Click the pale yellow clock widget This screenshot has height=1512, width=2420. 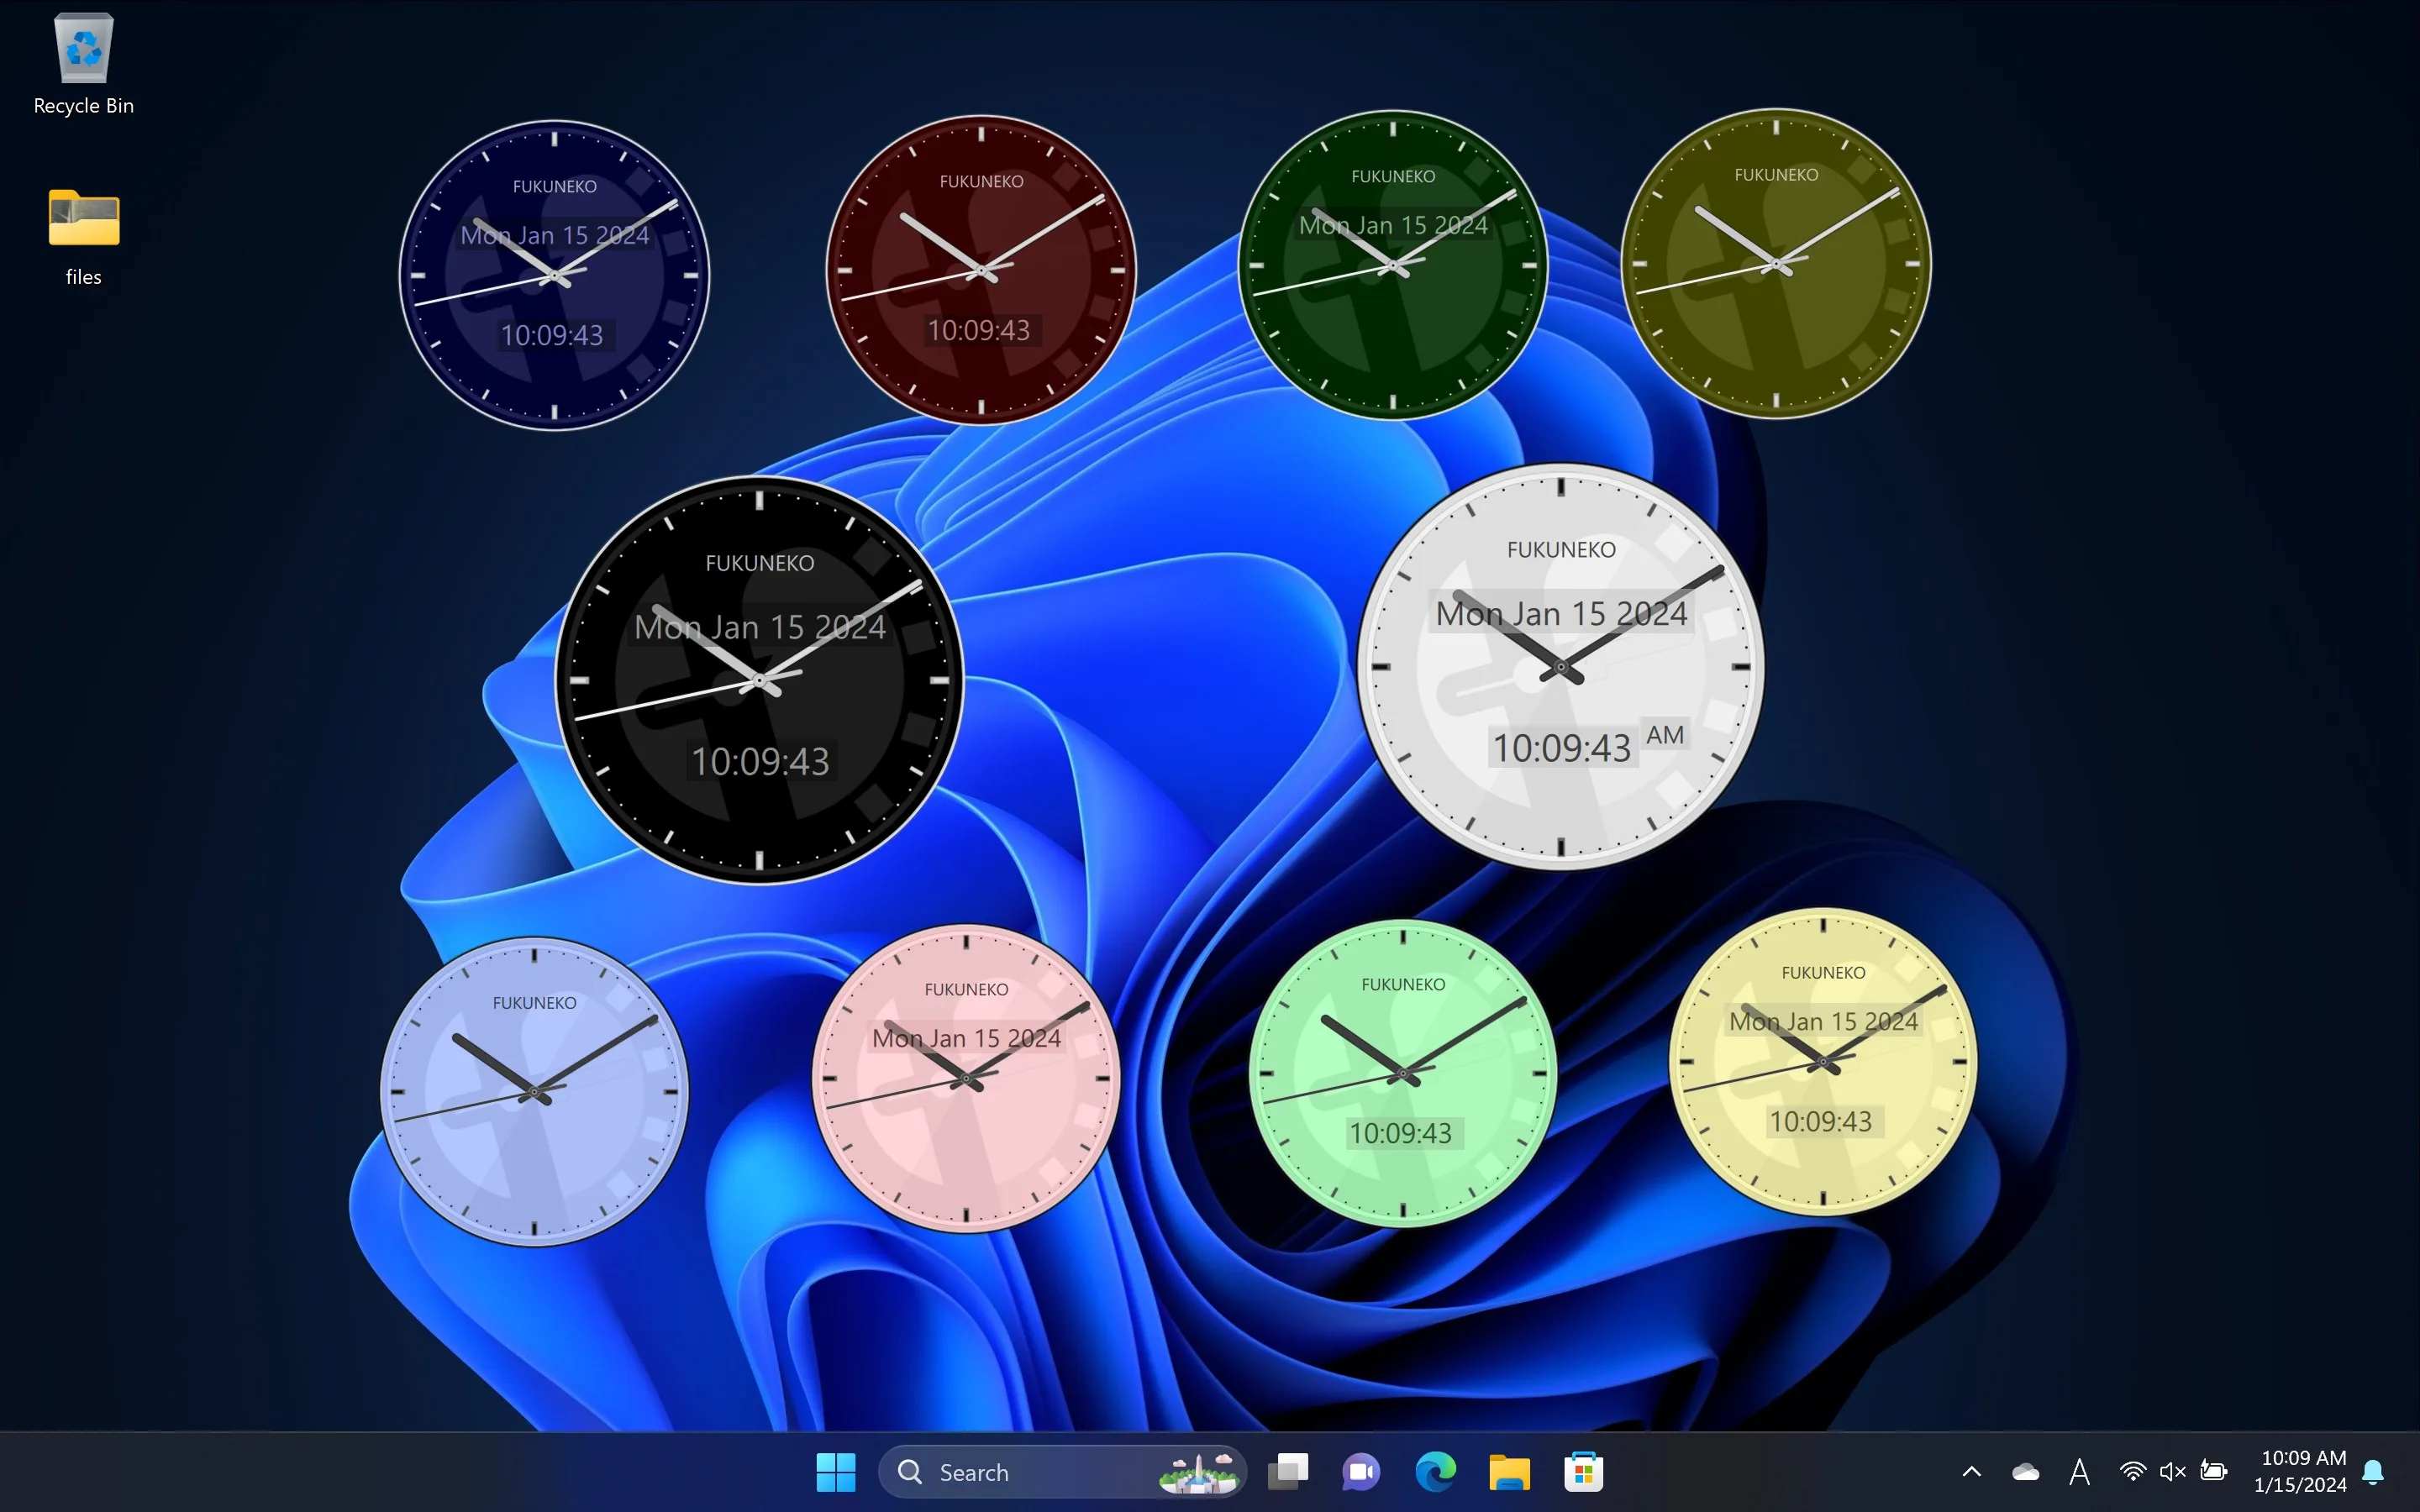[x=1823, y=1061]
